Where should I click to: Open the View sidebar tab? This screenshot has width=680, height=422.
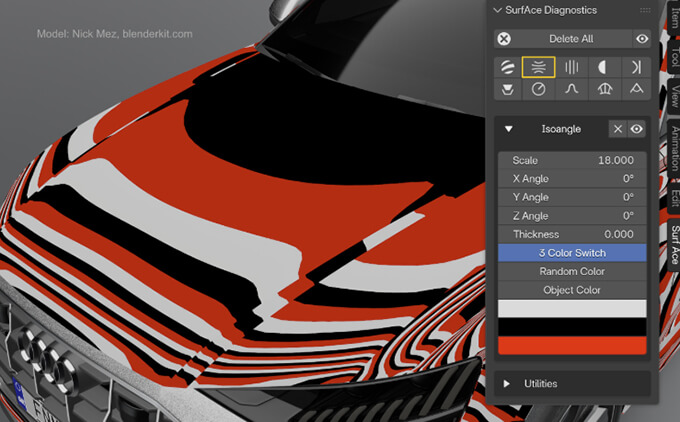point(676,96)
